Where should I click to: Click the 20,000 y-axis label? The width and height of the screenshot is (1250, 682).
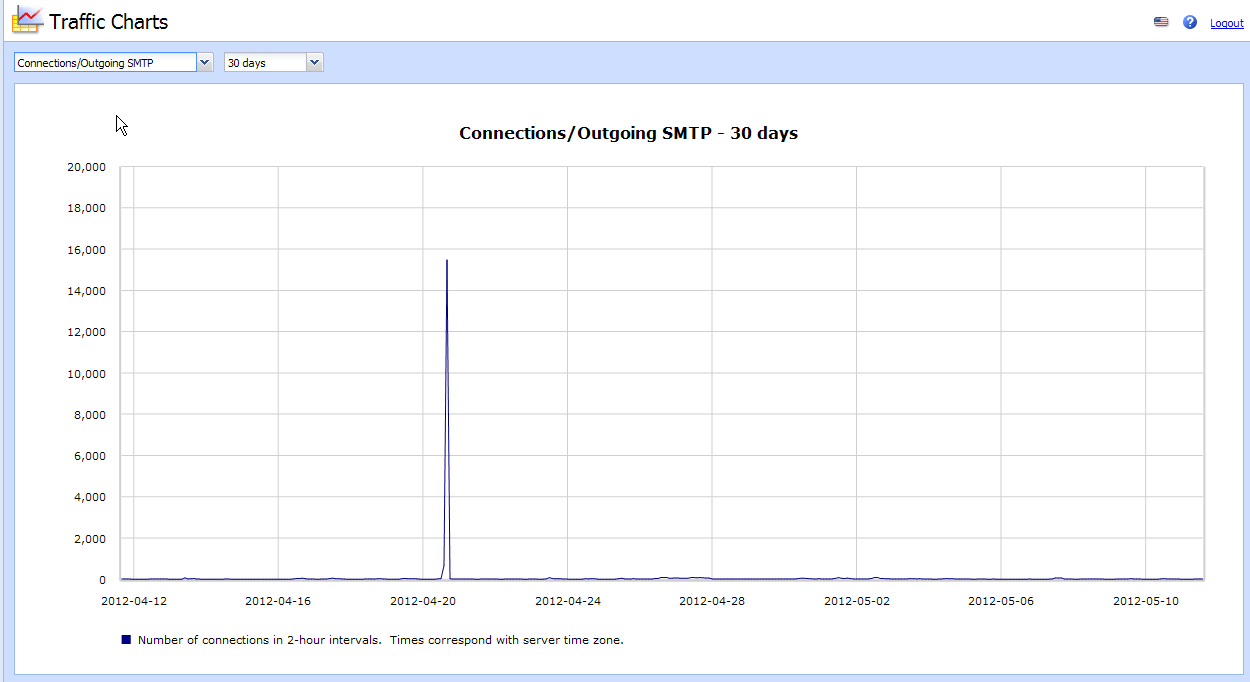coord(86,167)
